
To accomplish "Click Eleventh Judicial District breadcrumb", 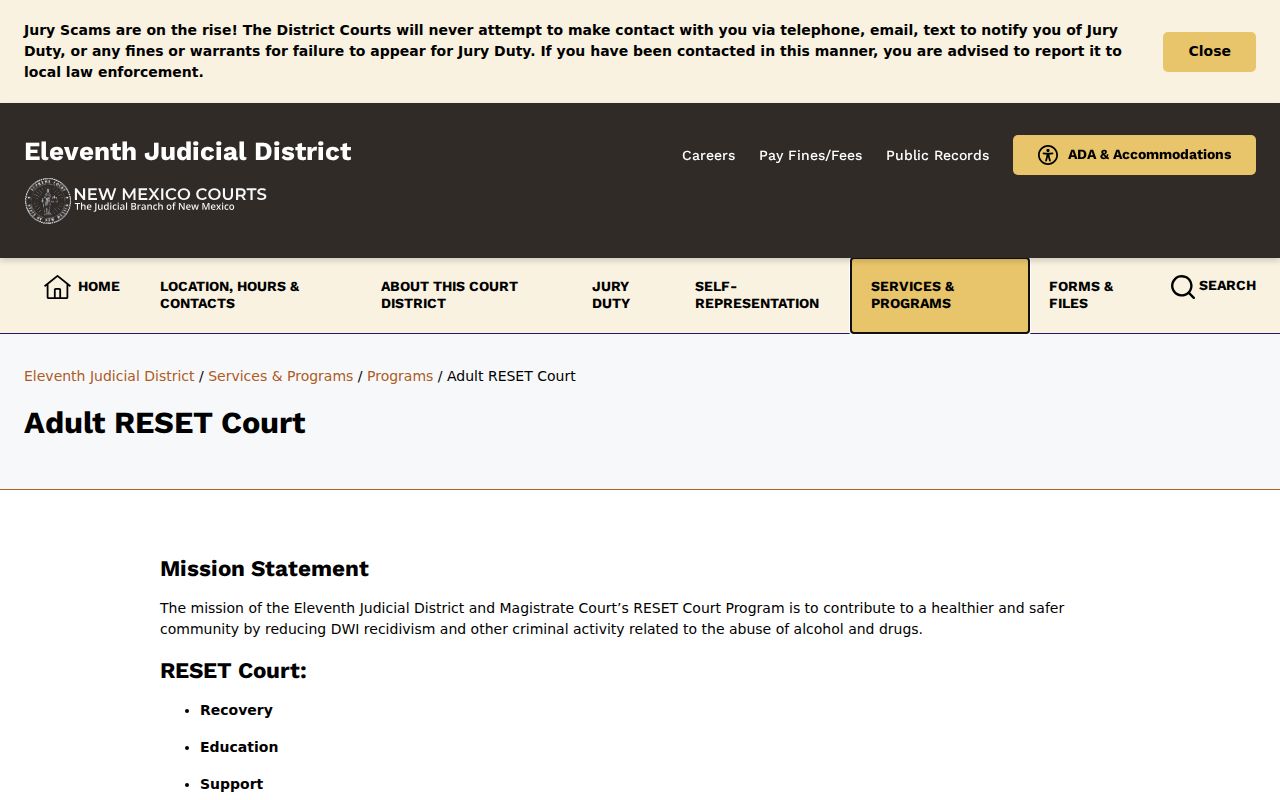I will coord(109,376).
